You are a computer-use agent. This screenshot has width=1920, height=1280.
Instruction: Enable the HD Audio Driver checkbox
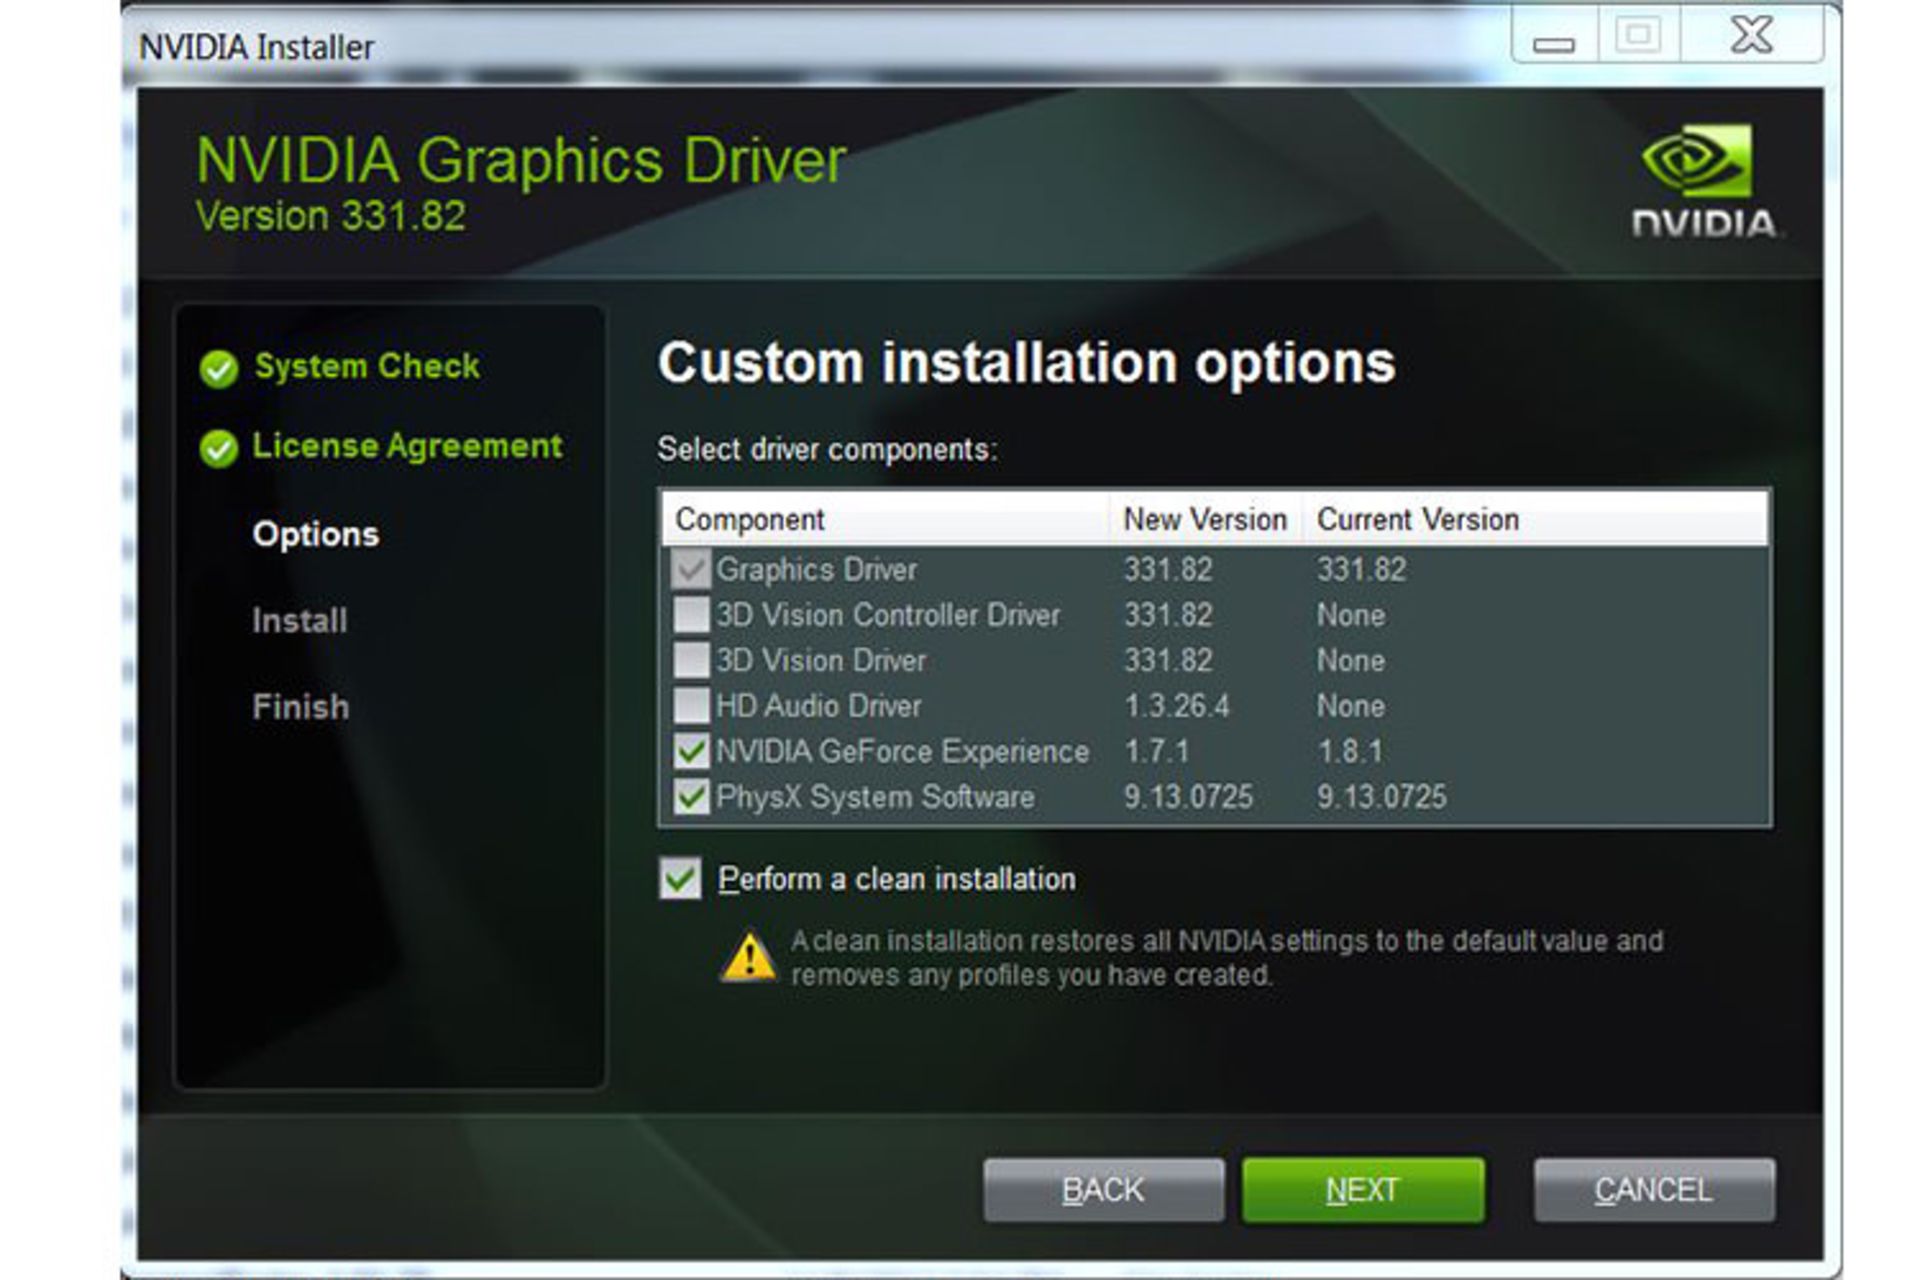point(691,705)
